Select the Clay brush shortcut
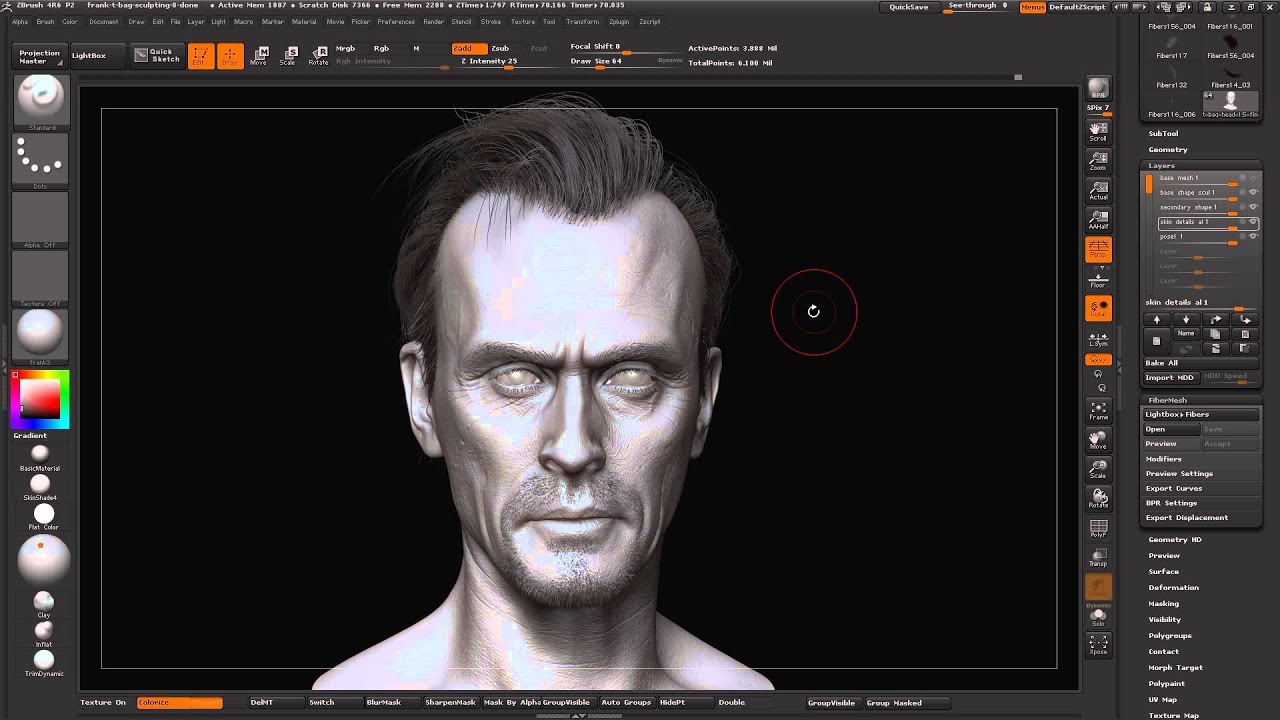 [x=43, y=604]
